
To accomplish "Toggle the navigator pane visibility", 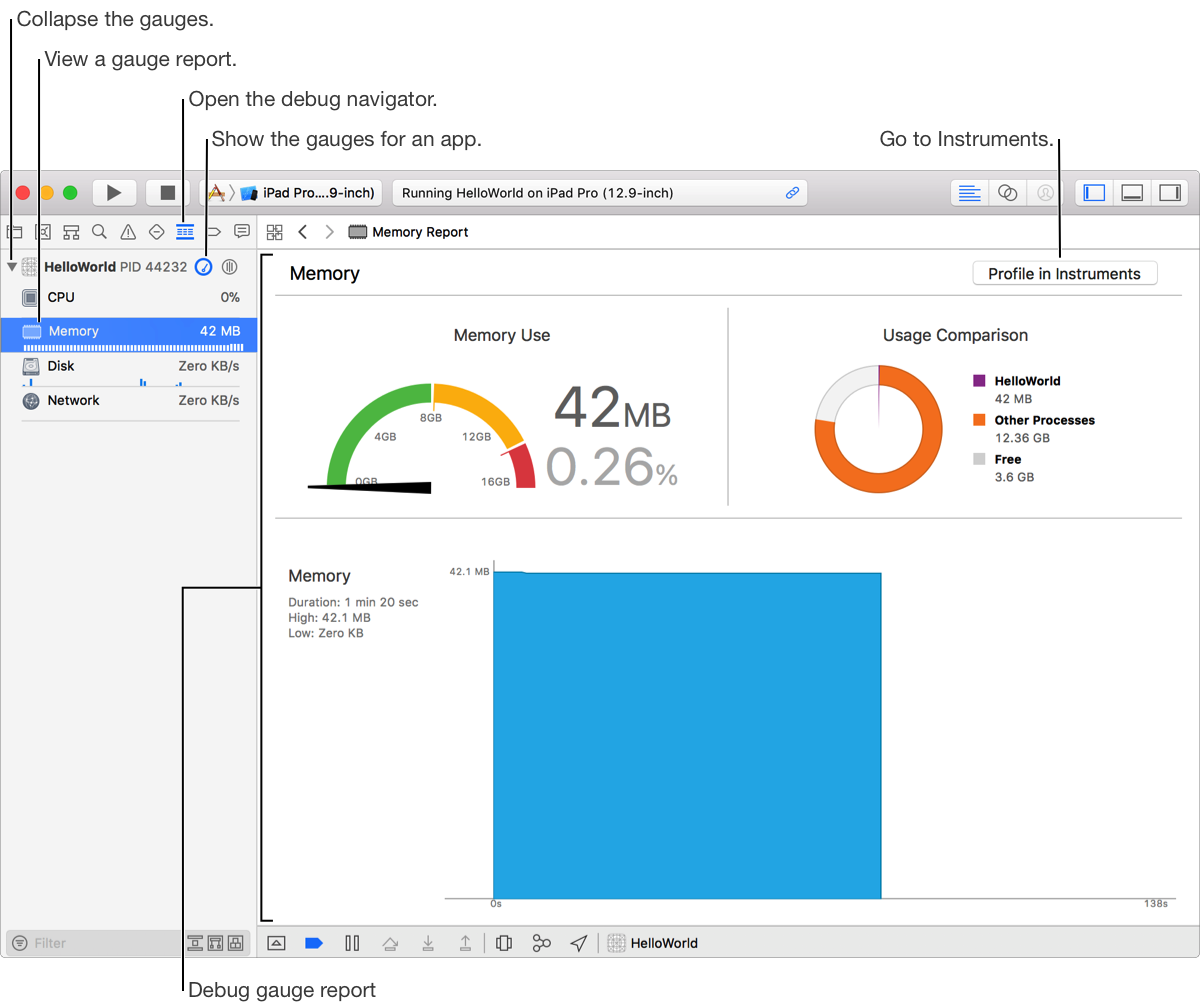I will point(1094,193).
